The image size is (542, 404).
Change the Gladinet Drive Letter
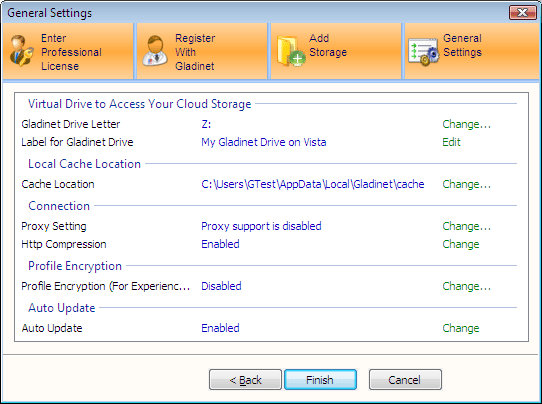[466, 124]
